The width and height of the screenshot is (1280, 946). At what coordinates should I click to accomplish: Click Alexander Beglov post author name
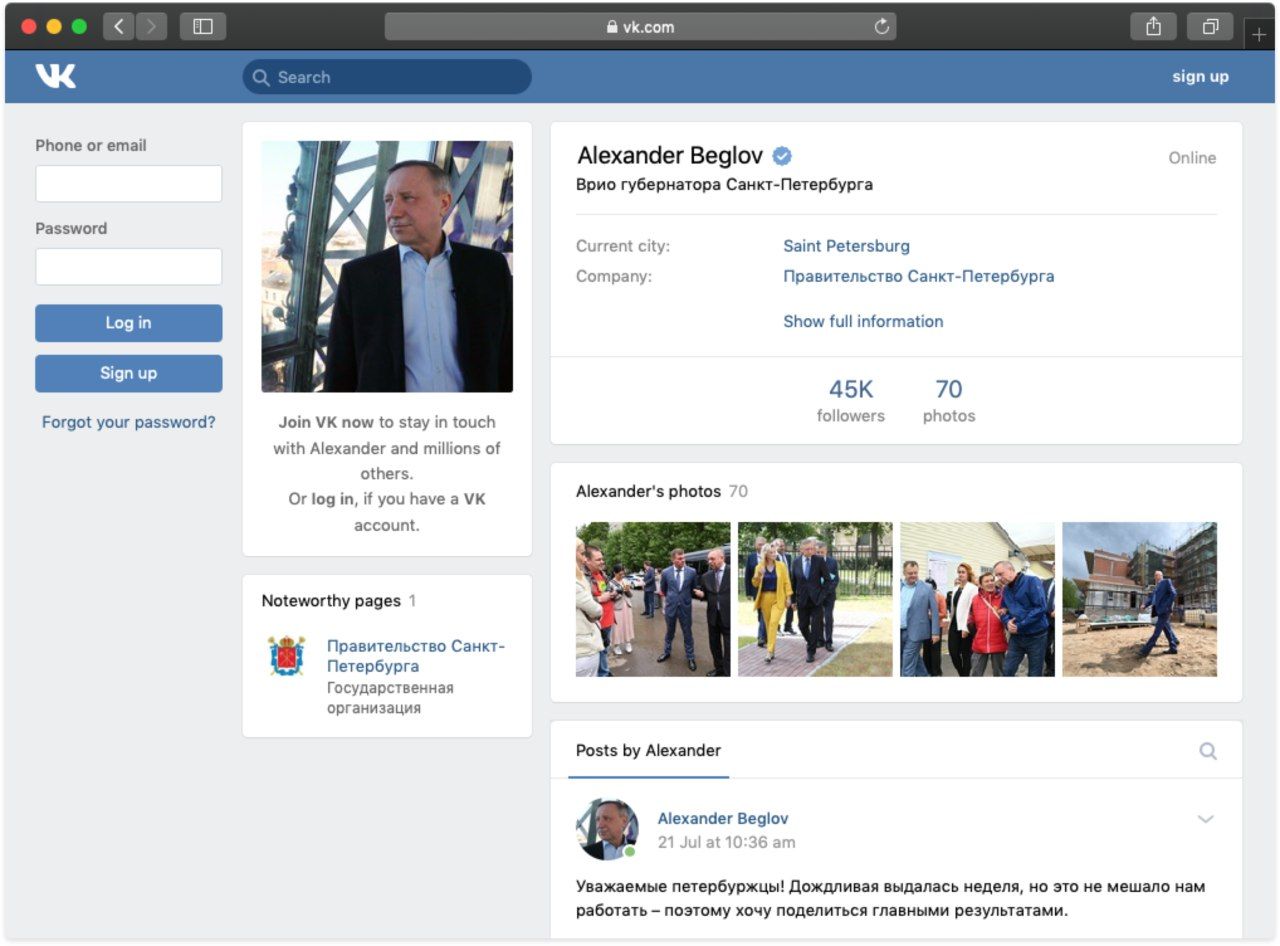pyautogui.click(x=723, y=818)
